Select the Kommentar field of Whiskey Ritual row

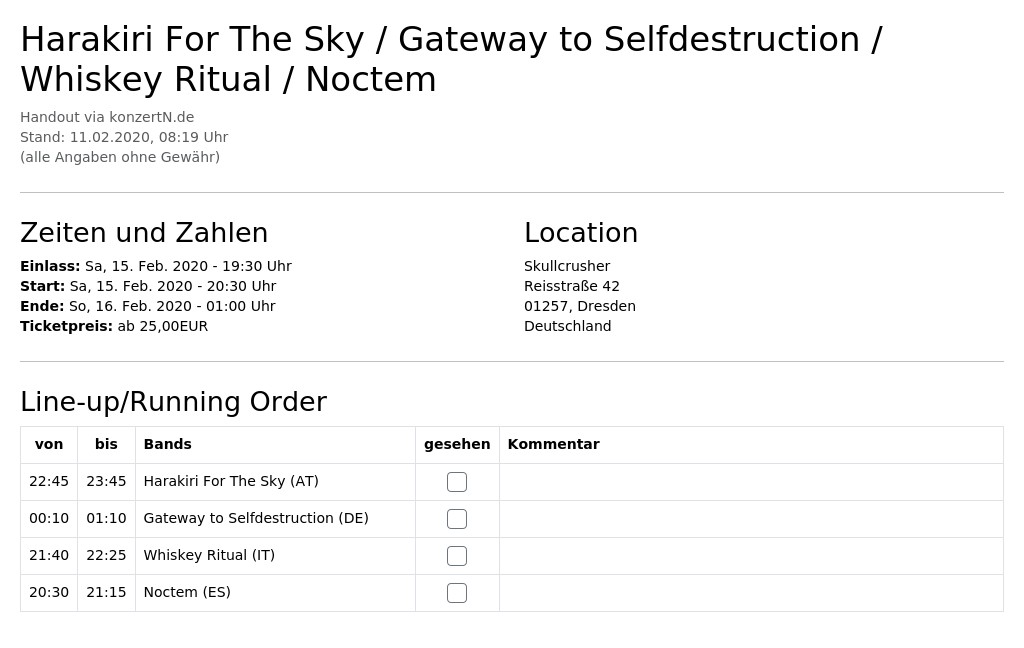point(751,556)
